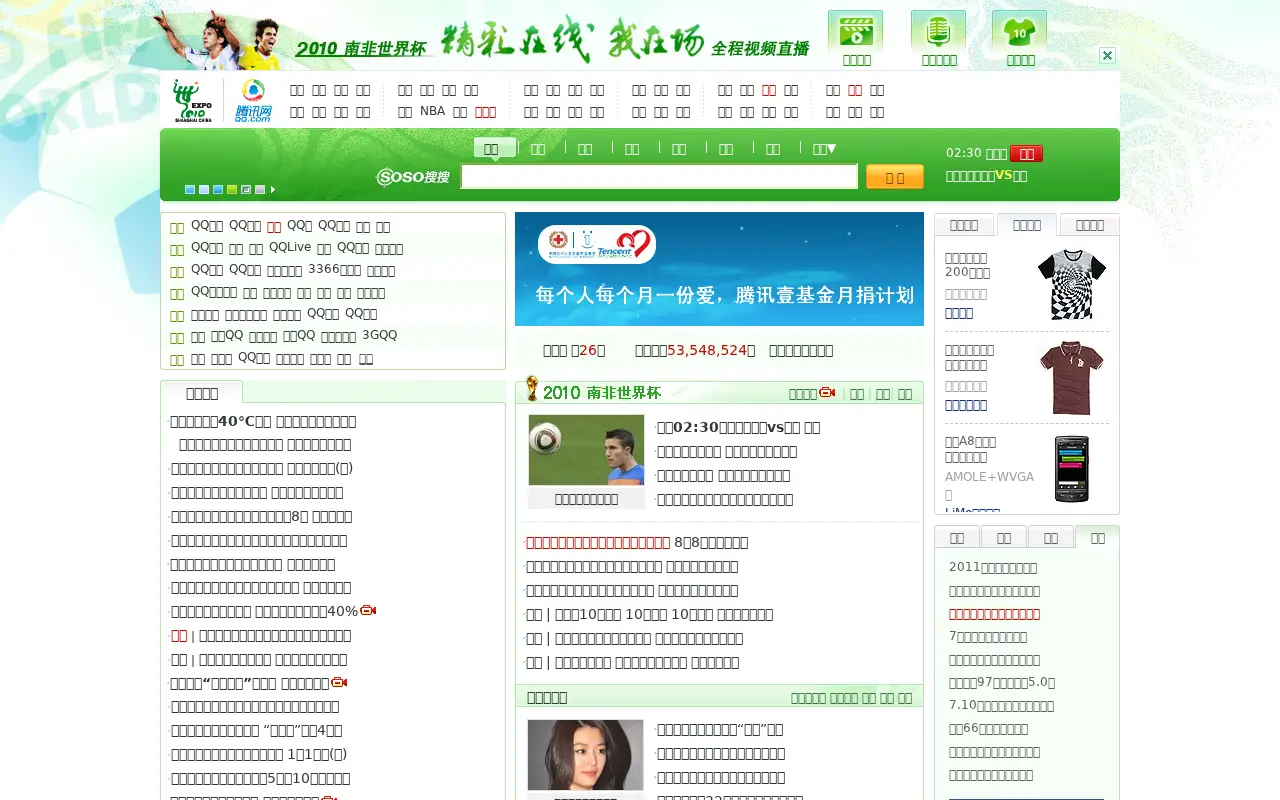The width and height of the screenshot is (1280, 800).
Task: Click the red 26 count text
Action: 587,350
